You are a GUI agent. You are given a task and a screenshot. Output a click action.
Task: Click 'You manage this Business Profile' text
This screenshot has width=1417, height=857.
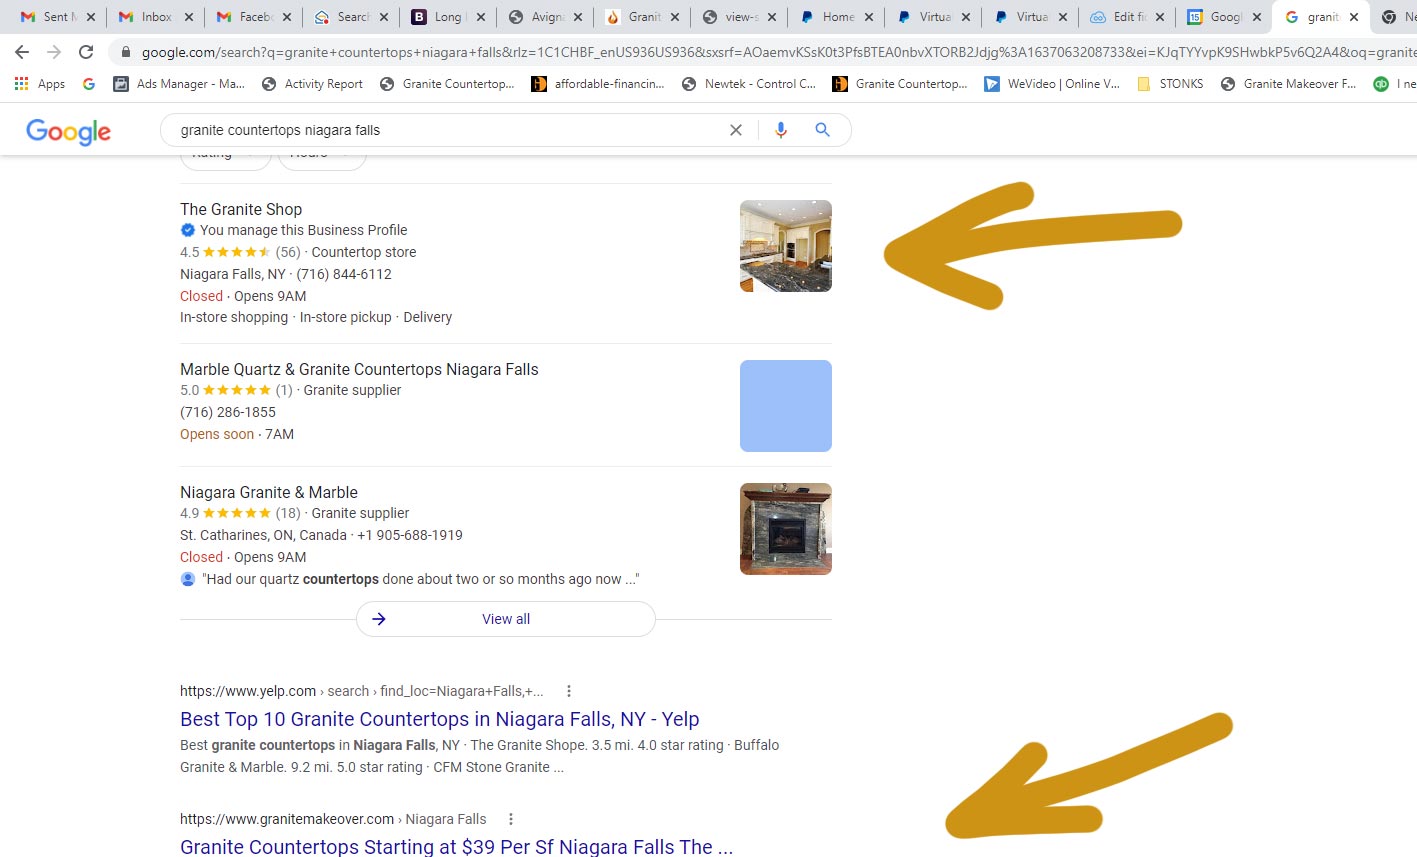tap(304, 230)
